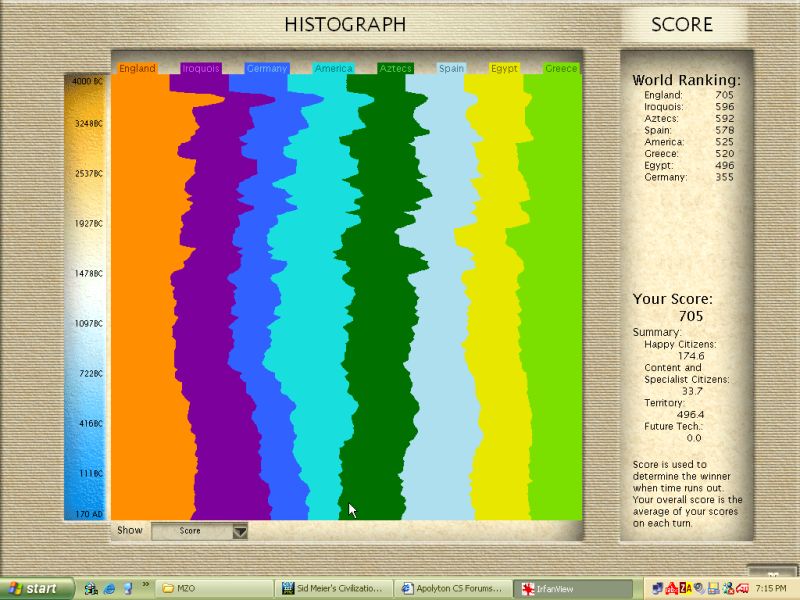Open the Windows Start menu
The width and height of the screenshot is (800, 600).
point(36,588)
